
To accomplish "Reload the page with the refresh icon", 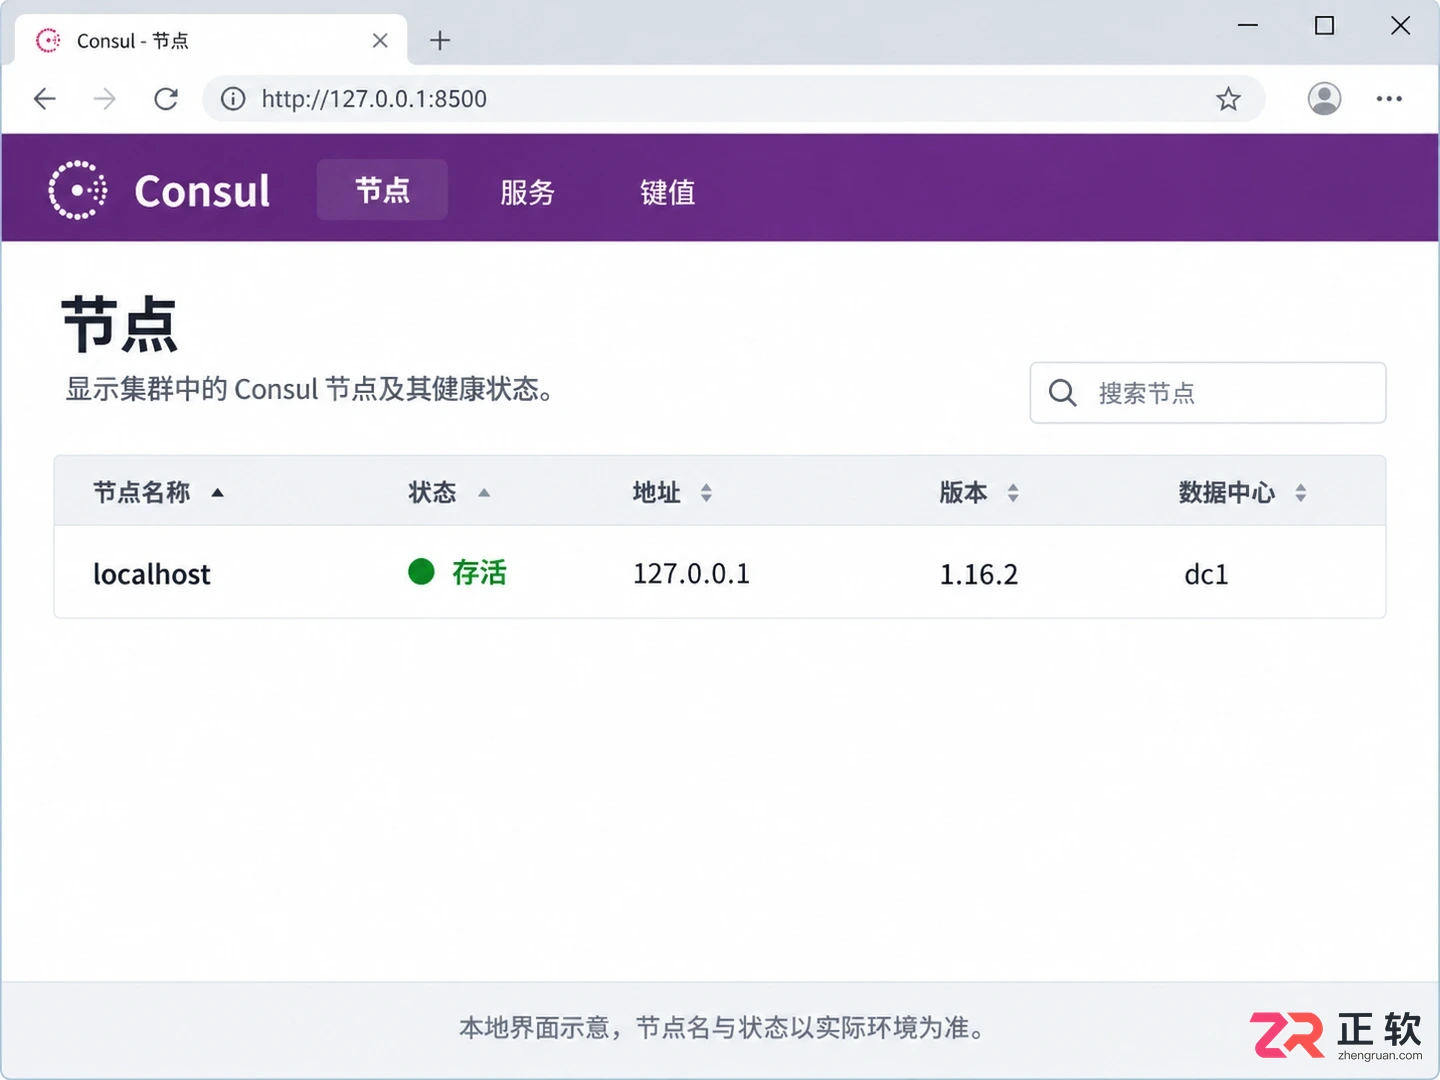I will pos(166,99).
